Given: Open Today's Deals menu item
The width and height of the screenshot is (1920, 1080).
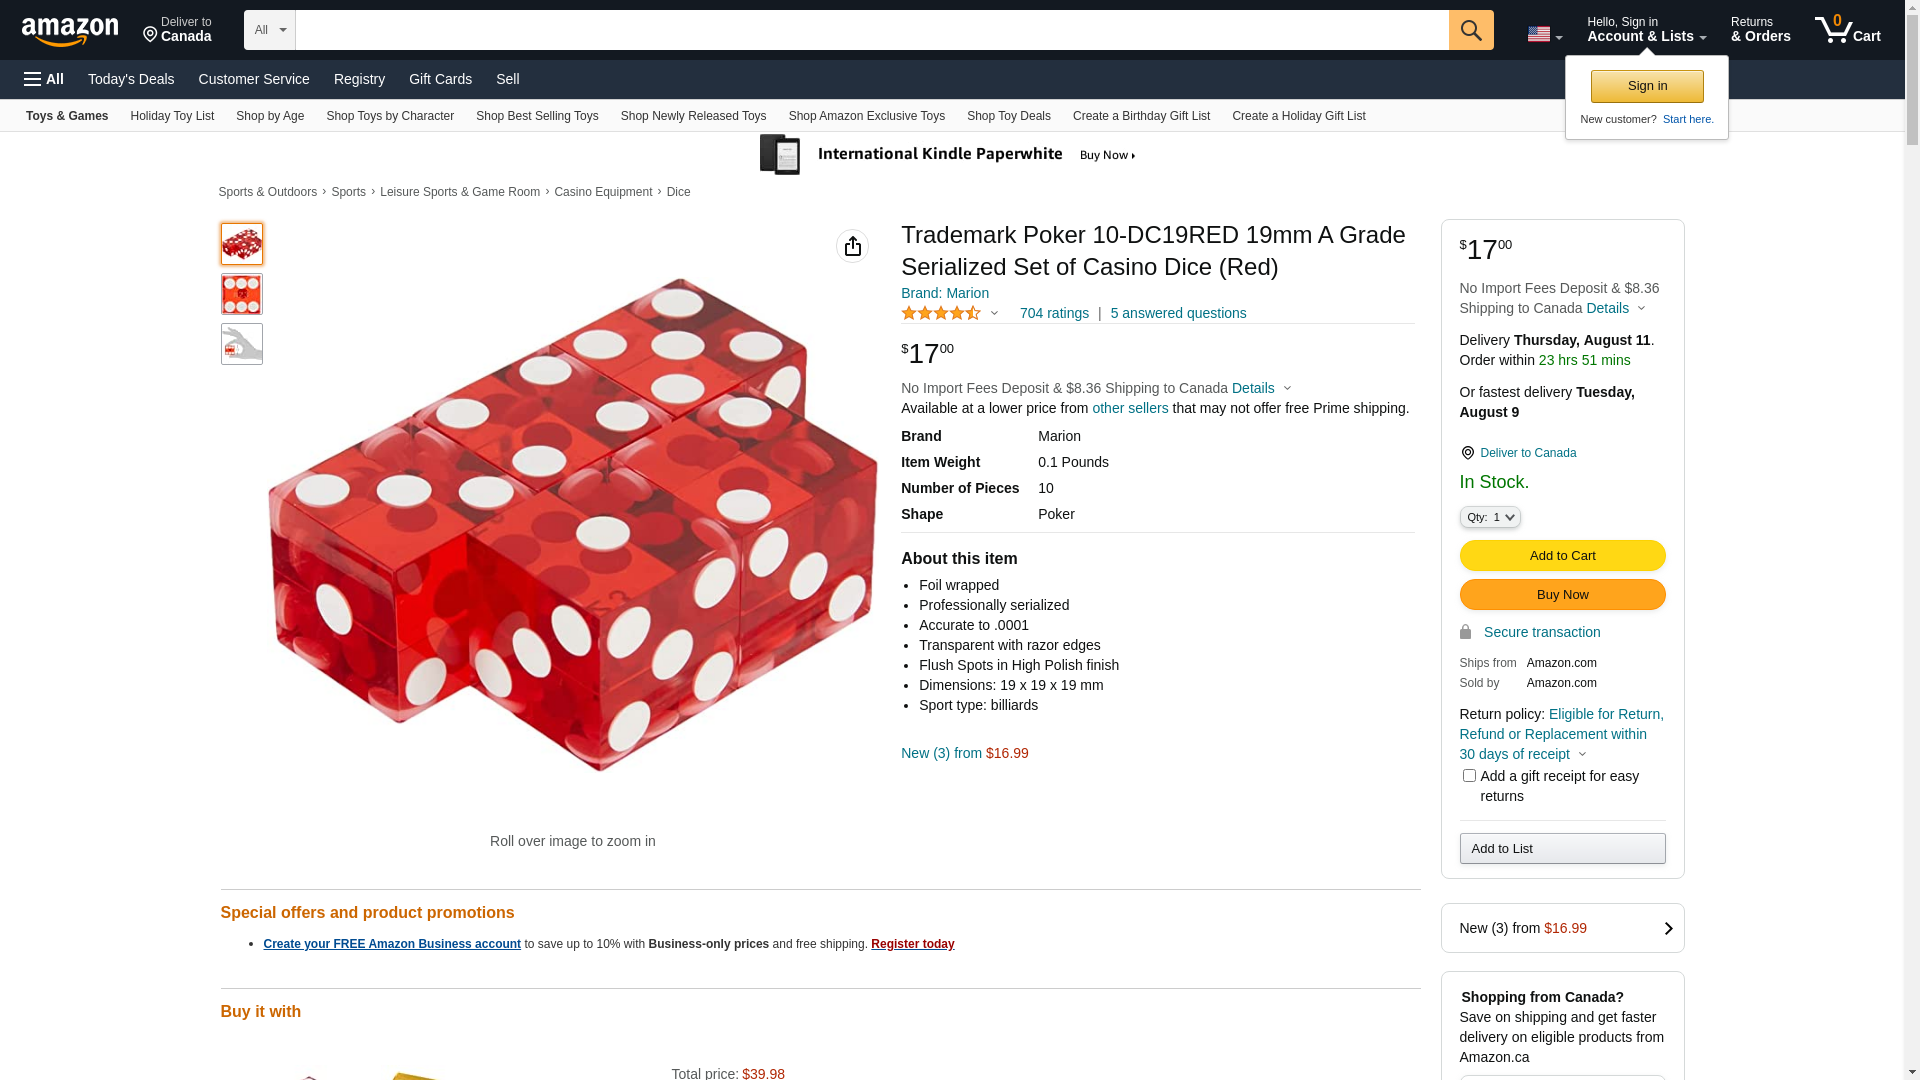Looking at the screenshot, I should 131,79.
